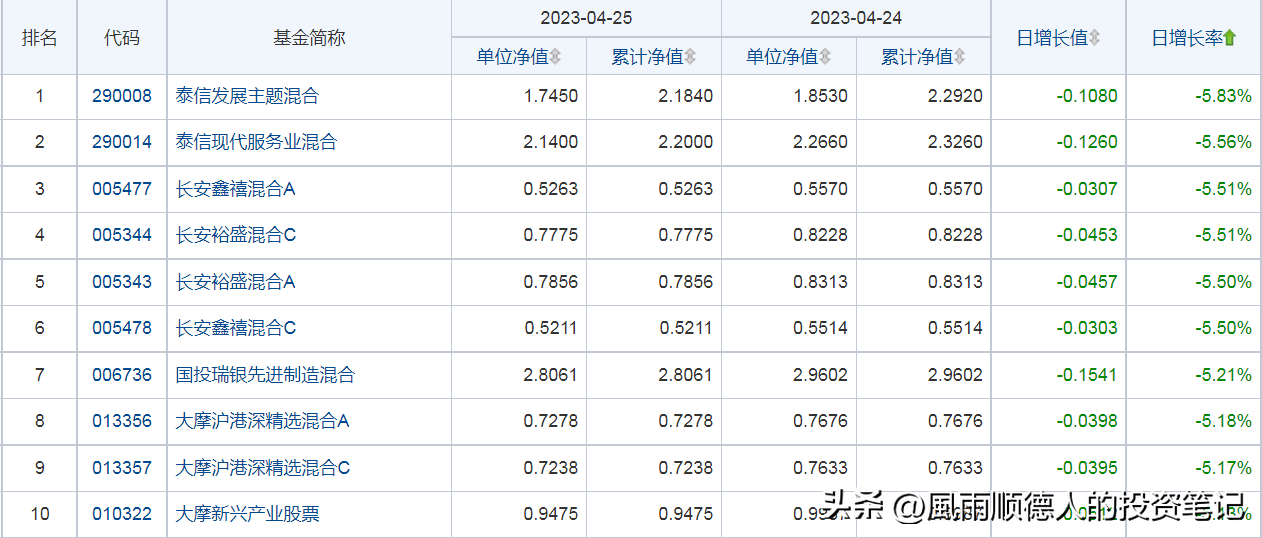Screen dimensions: 1262x538
Task: Open 泰信现代服务业混合 fund page
Action: coord(256,143)
